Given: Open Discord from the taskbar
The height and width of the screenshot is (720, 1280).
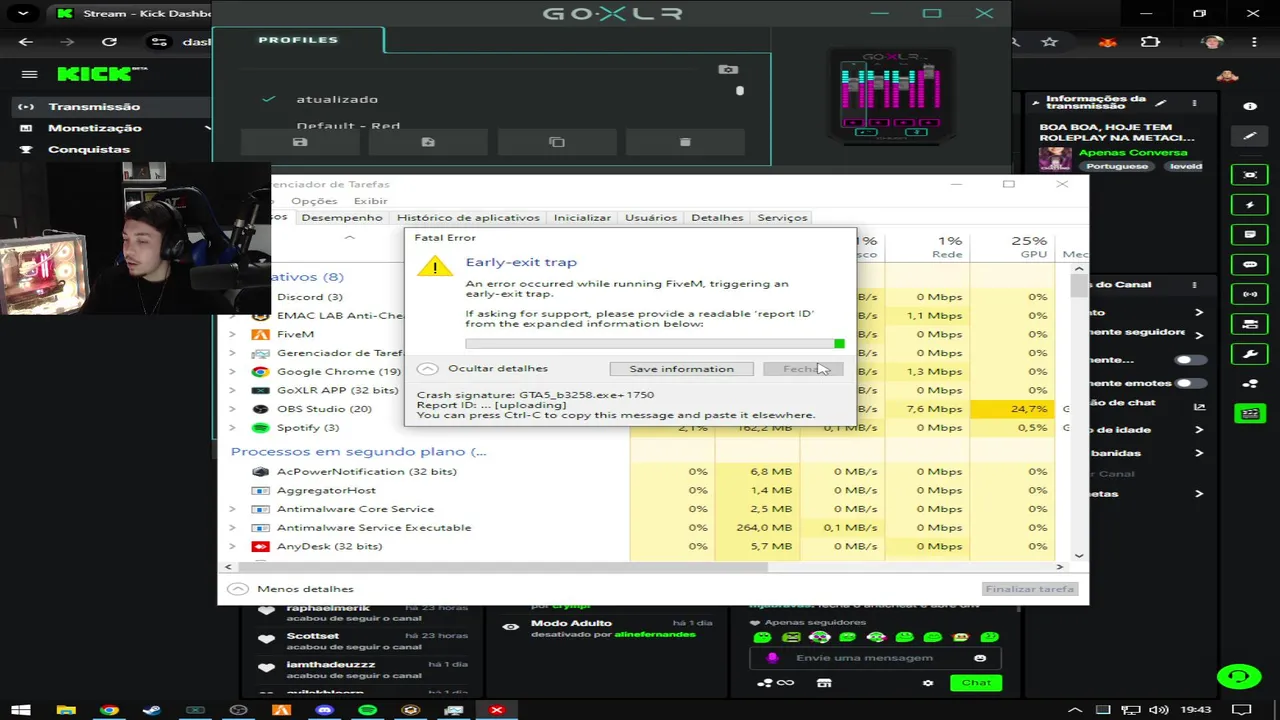Looking at the screenshot, I should [x=324, y=710].
